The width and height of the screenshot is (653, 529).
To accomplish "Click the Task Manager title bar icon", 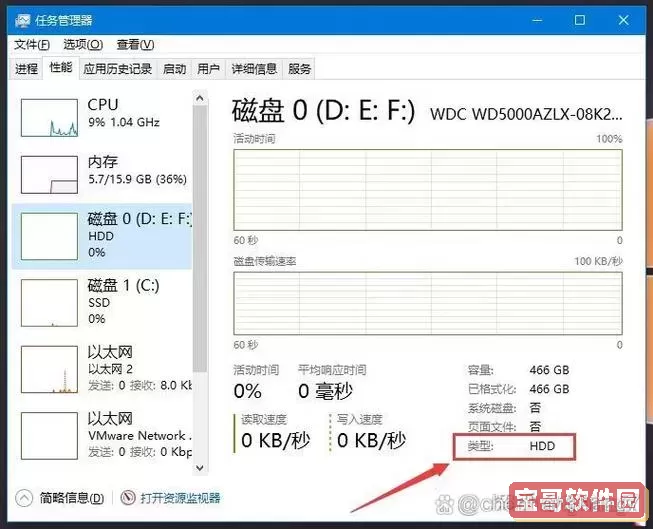I will click(x=22, y=20).
